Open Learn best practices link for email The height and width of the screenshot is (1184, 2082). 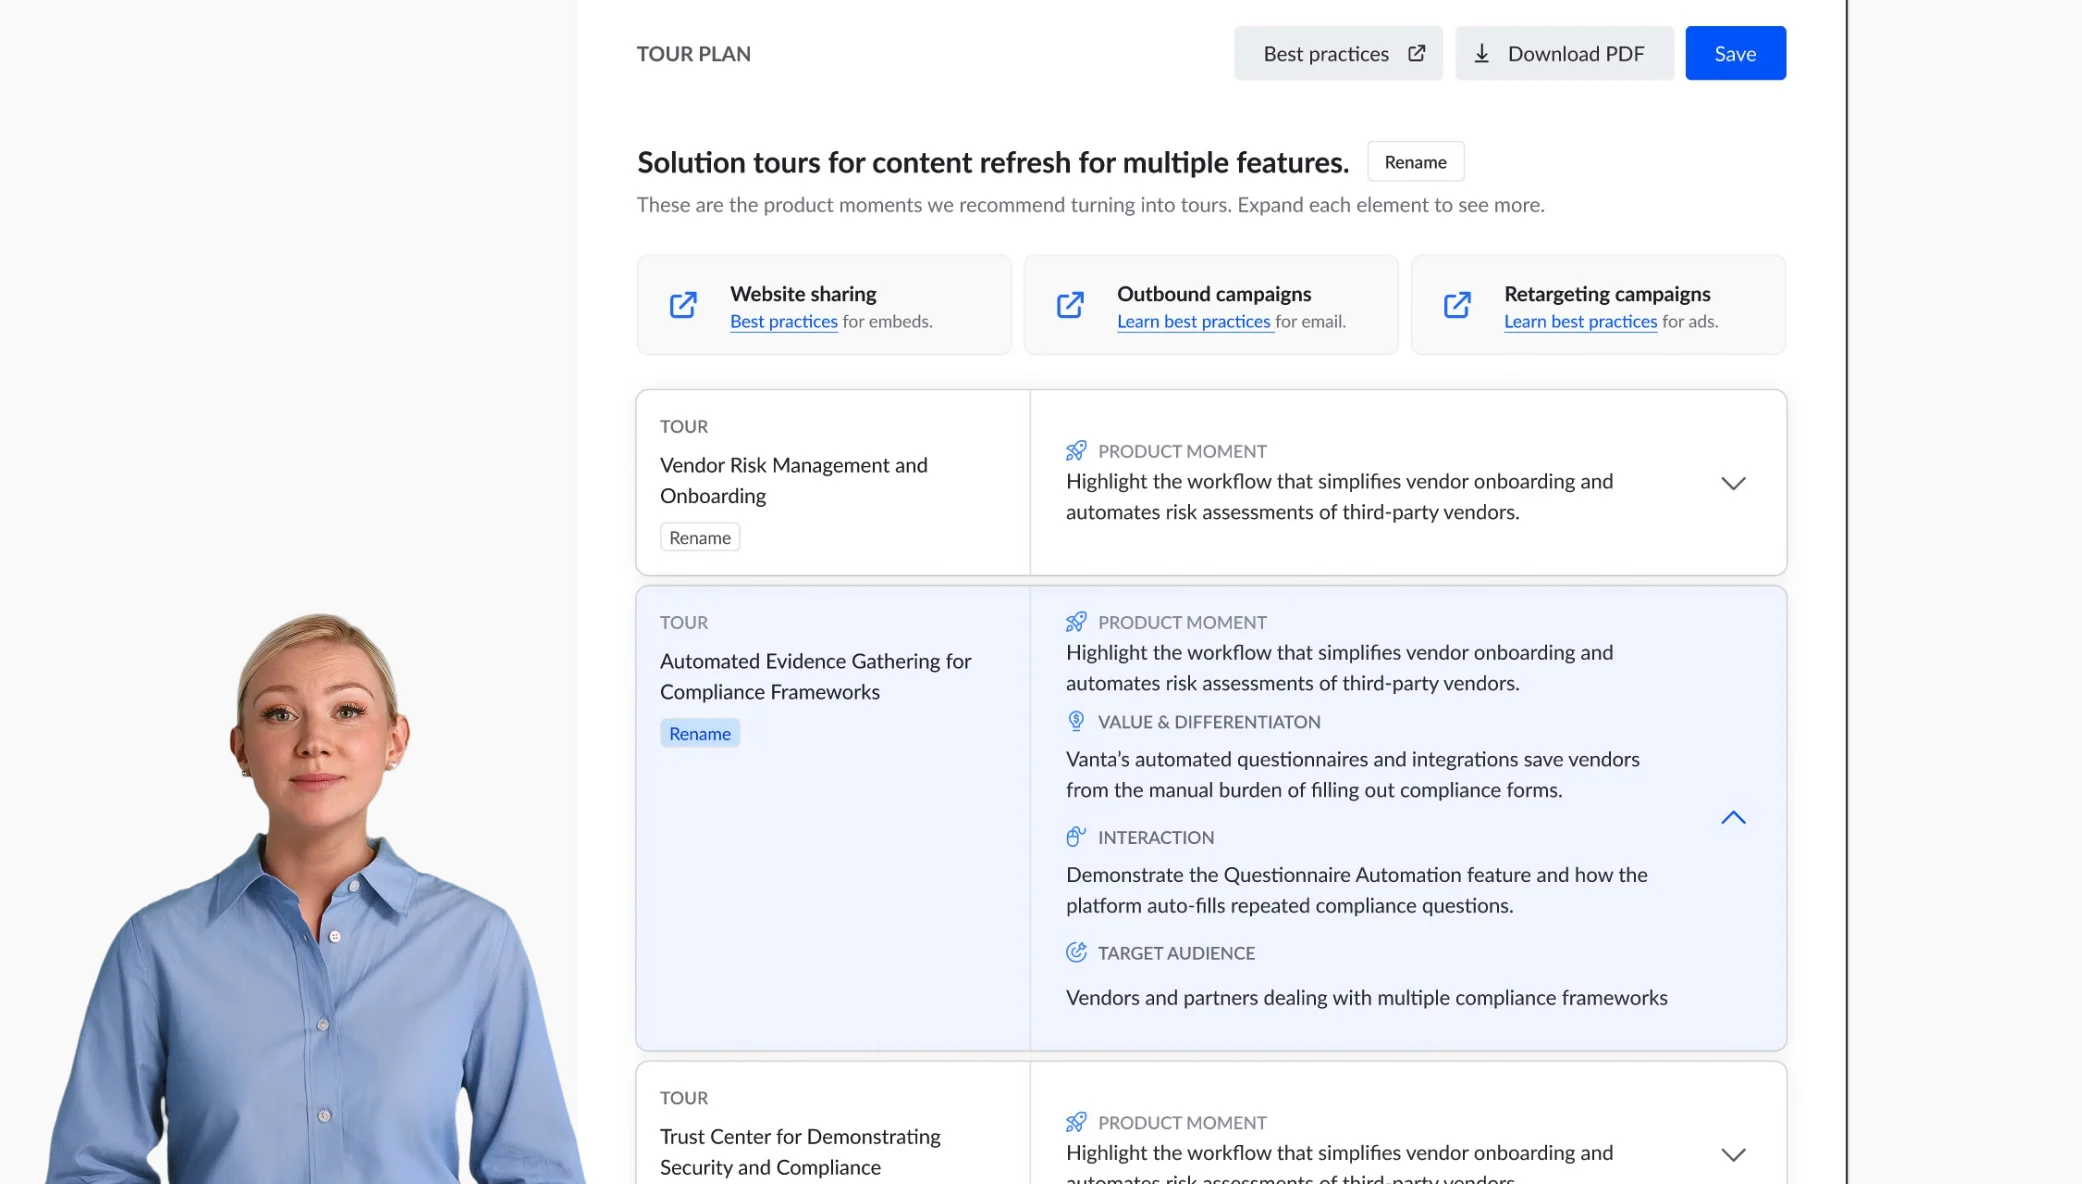pyautogui.click(x=1193, y=322)
